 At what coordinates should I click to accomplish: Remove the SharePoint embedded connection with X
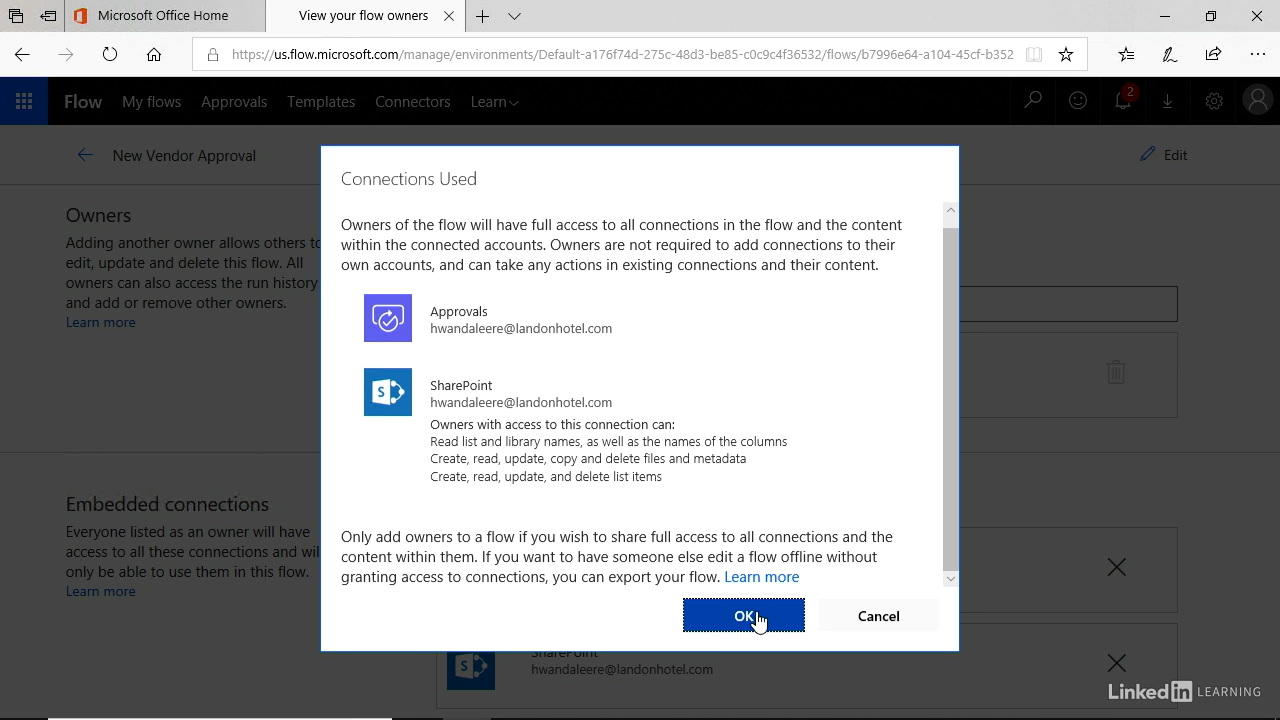1117,663
